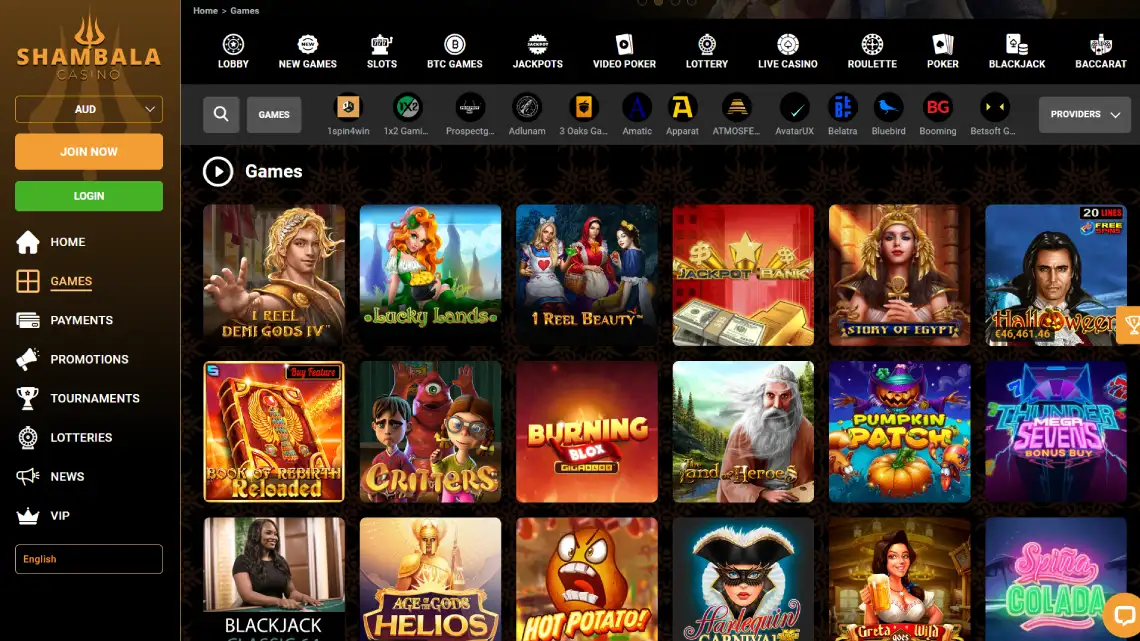The height and width of the screenshot is (641, 1140).
Task: Open the BTC Games category
Action: point(454,51)
